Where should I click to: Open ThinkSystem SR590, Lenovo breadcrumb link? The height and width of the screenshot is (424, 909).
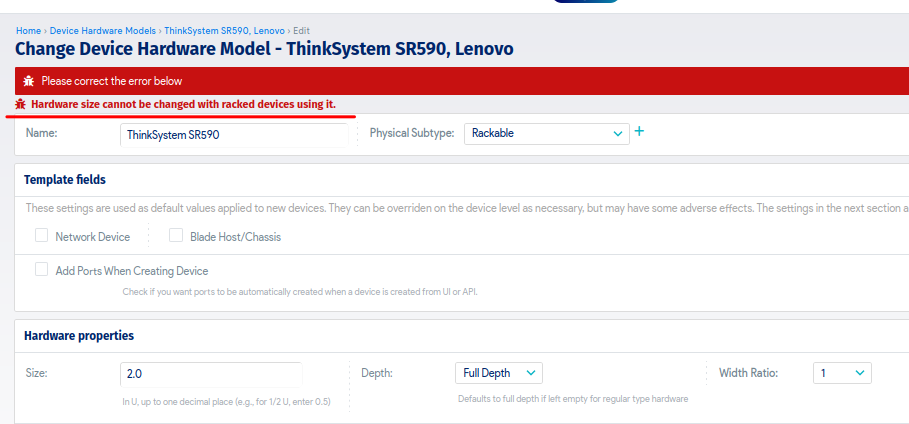(224, 31)
